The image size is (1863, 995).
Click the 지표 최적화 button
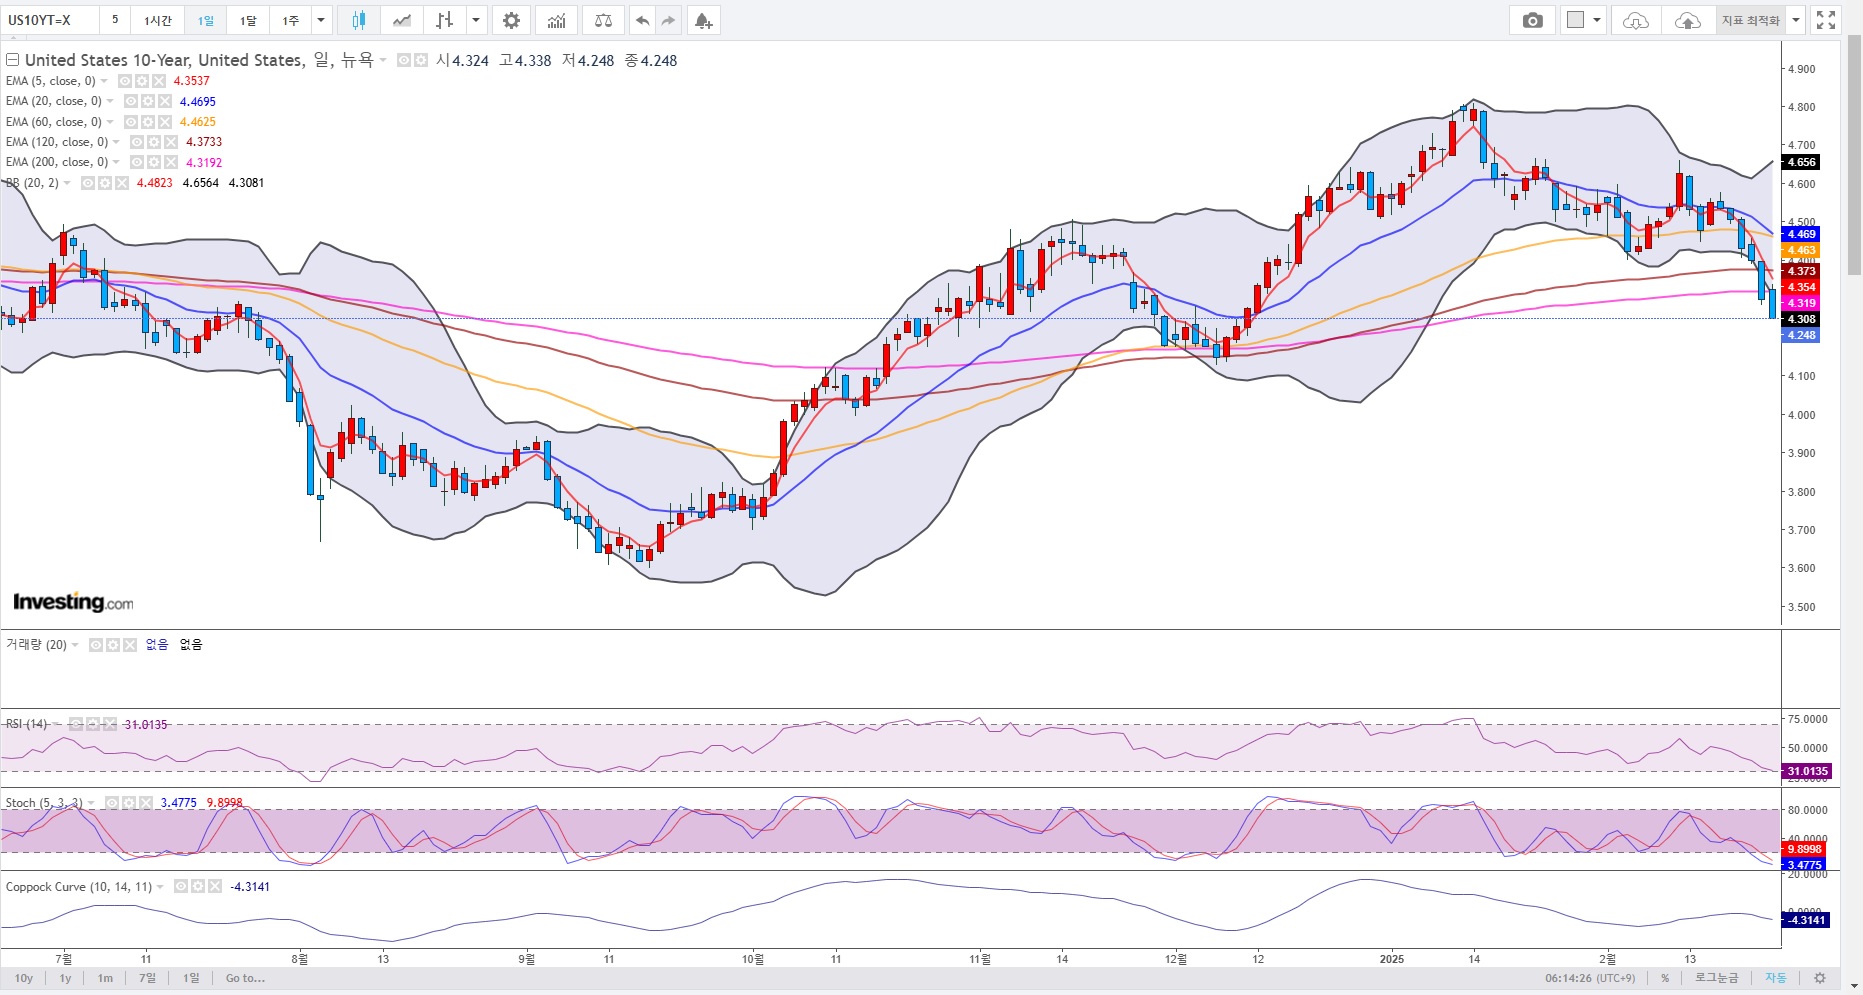(x=1751, y=20)
